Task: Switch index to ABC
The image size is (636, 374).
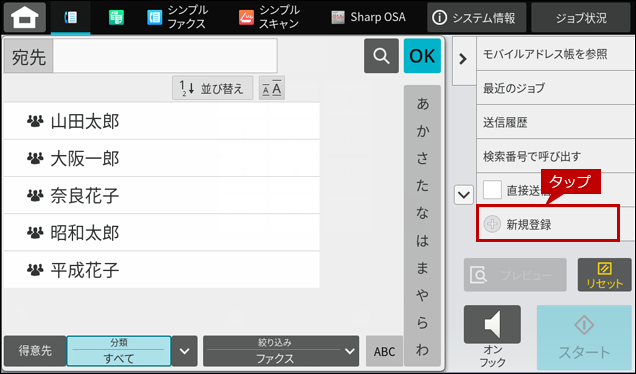Action: point(384,351)
